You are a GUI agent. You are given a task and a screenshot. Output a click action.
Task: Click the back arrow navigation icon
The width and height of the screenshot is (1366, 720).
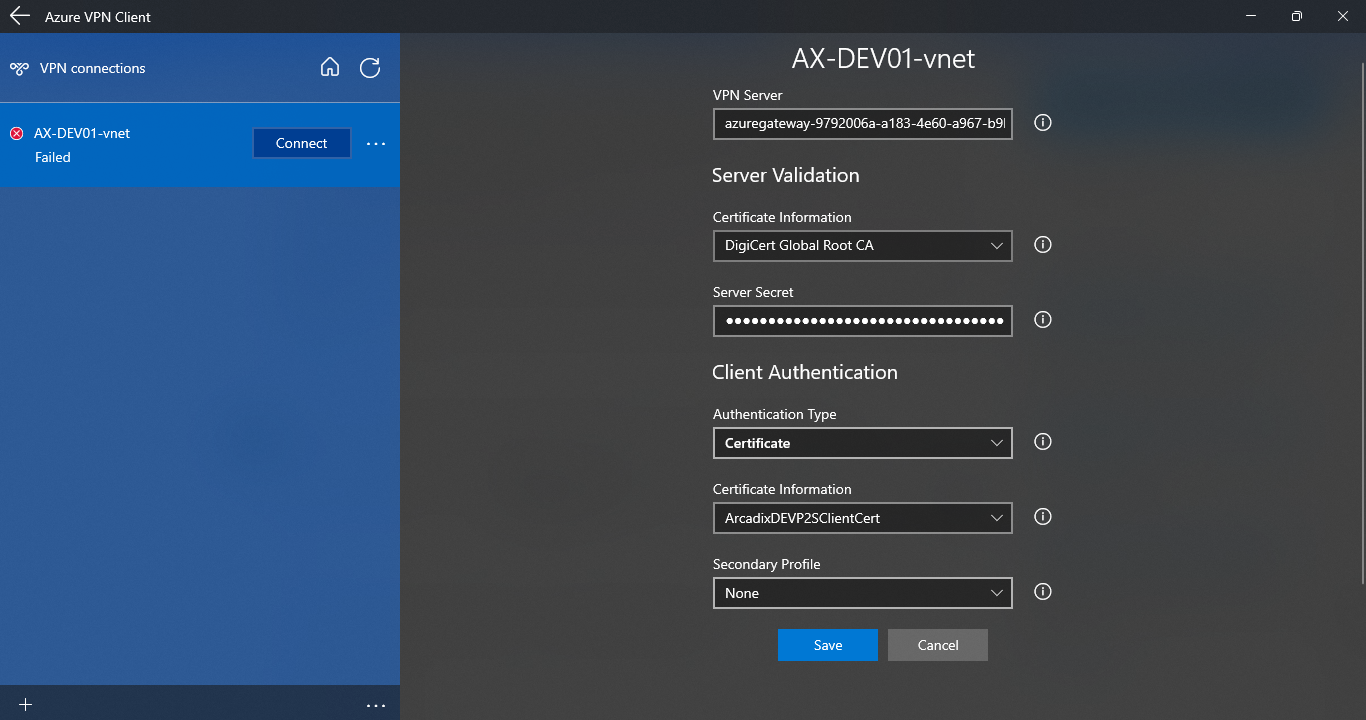coord(19,16)
